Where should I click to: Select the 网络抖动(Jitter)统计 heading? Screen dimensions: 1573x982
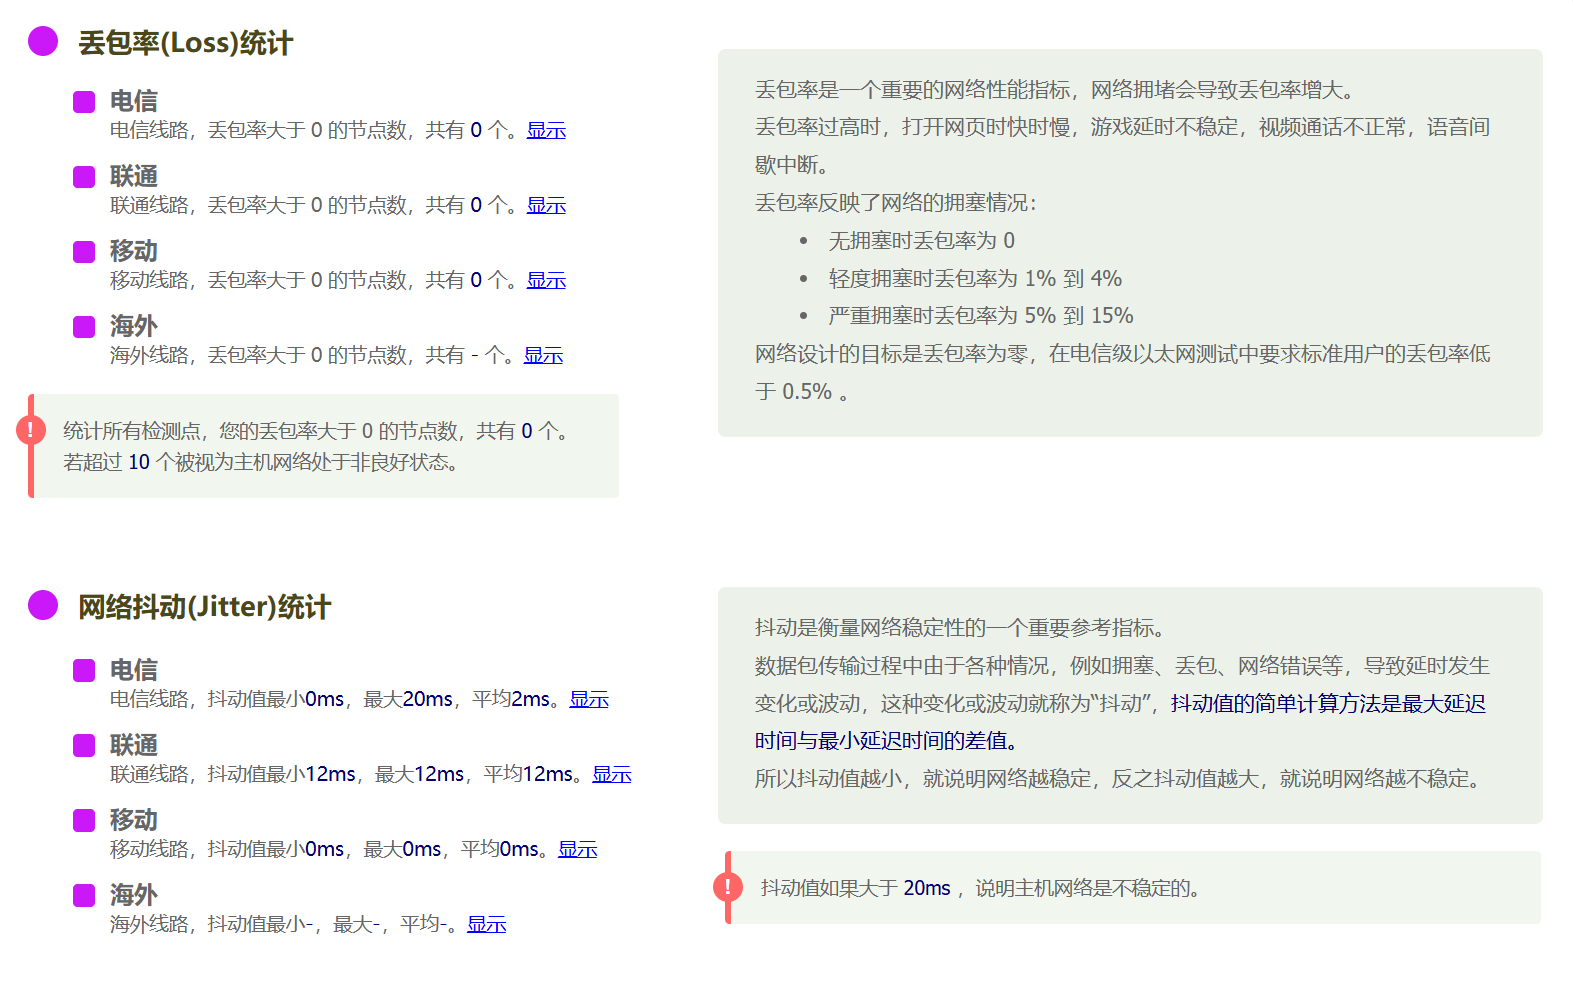pyautogui.click(x=204, y=607)
